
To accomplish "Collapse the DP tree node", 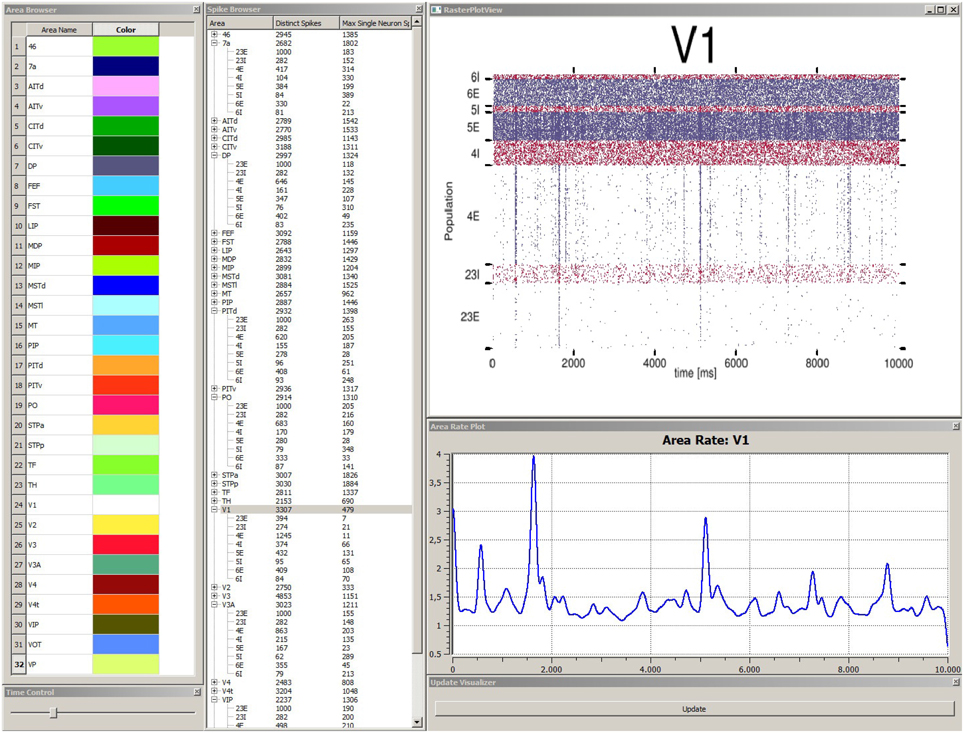I will click(x=215, y=156).
